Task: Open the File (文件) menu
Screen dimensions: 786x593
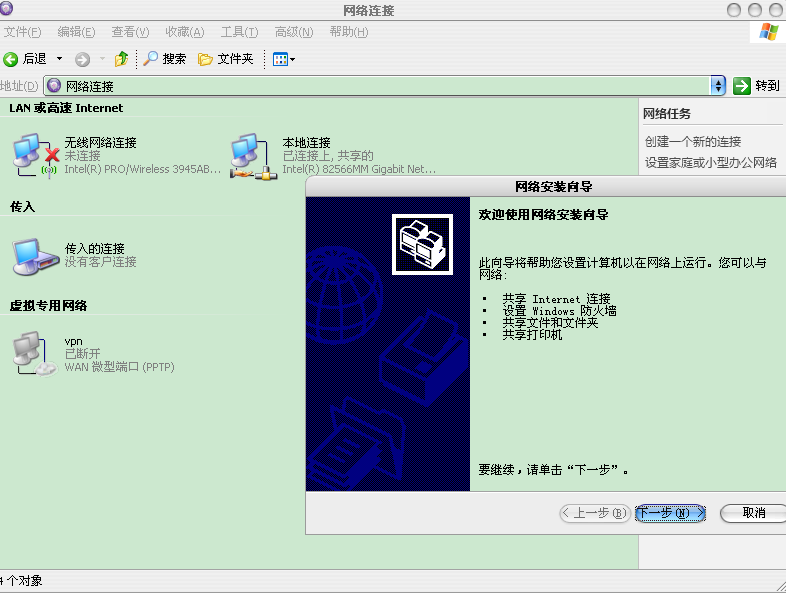Action: pyautogui.click(x=22, y=32)
